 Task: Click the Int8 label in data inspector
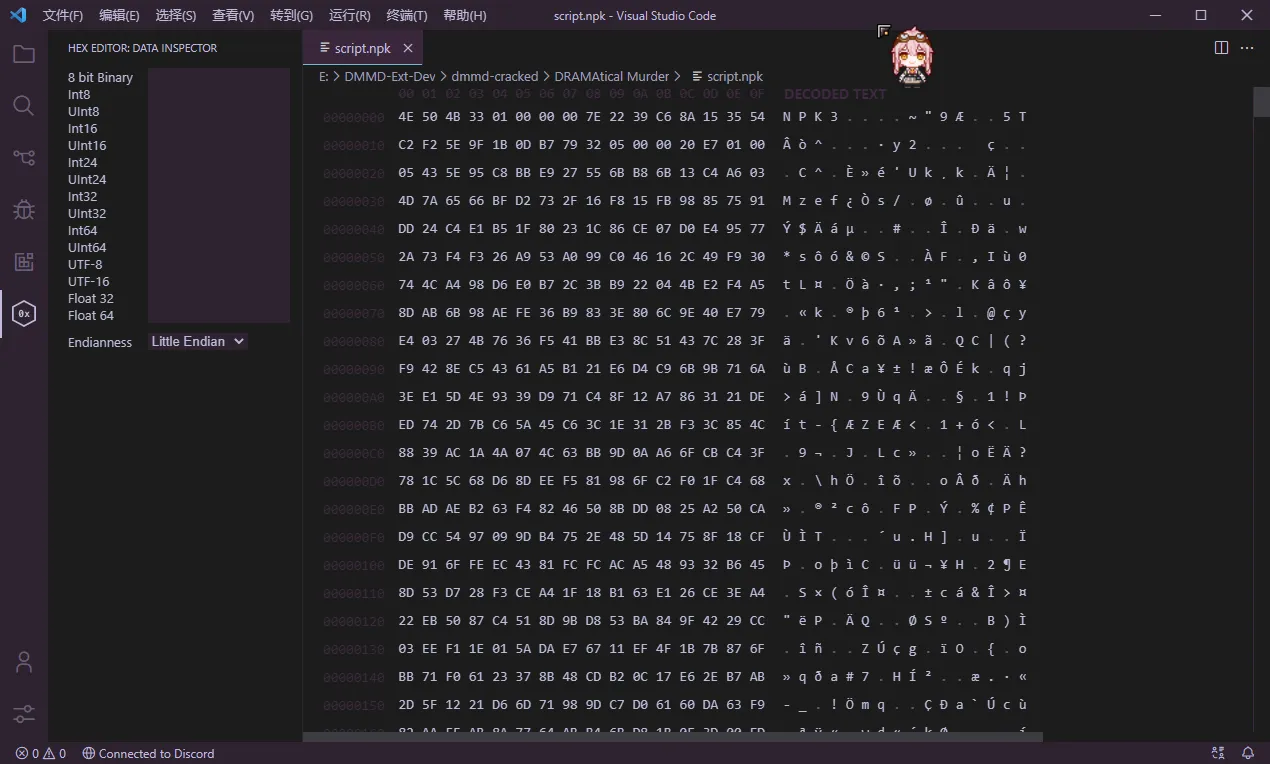click(x=79, y=94)
